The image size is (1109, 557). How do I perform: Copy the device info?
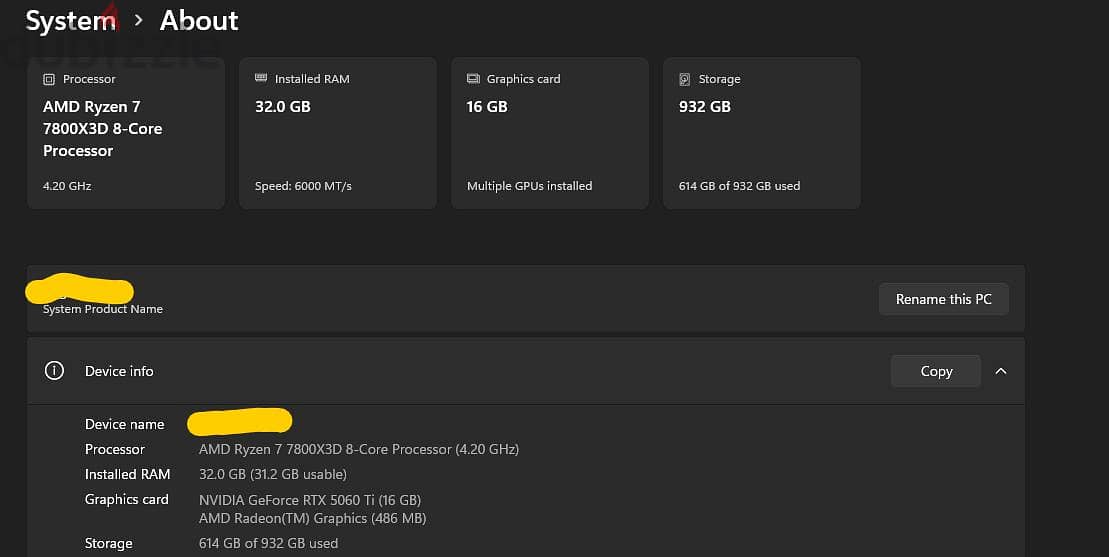936,371
